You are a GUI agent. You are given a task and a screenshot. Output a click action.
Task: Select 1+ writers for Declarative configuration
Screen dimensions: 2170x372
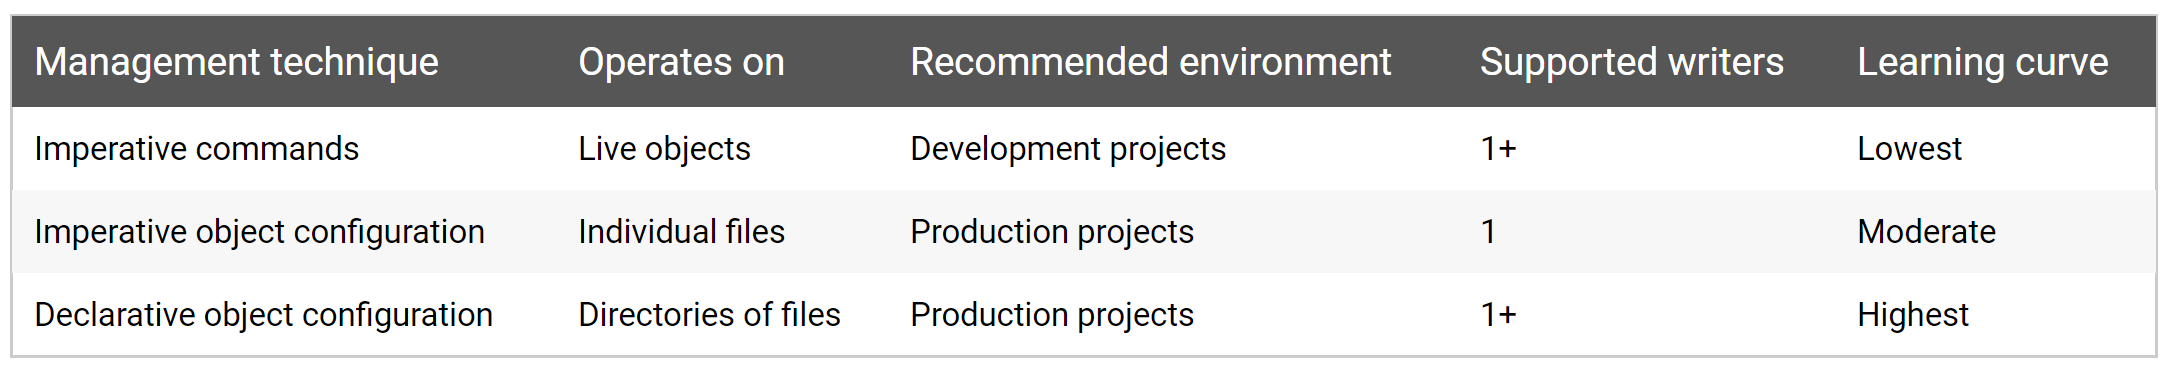1498,315
